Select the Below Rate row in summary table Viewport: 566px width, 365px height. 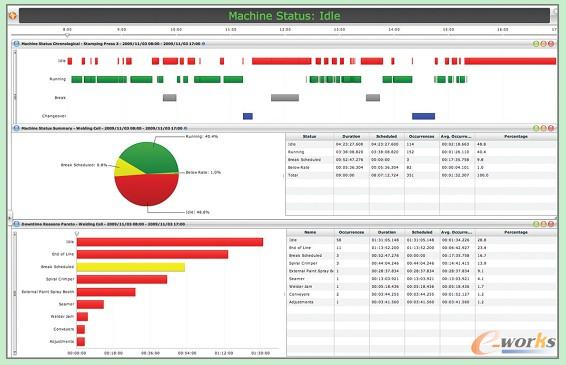point(421,168)
